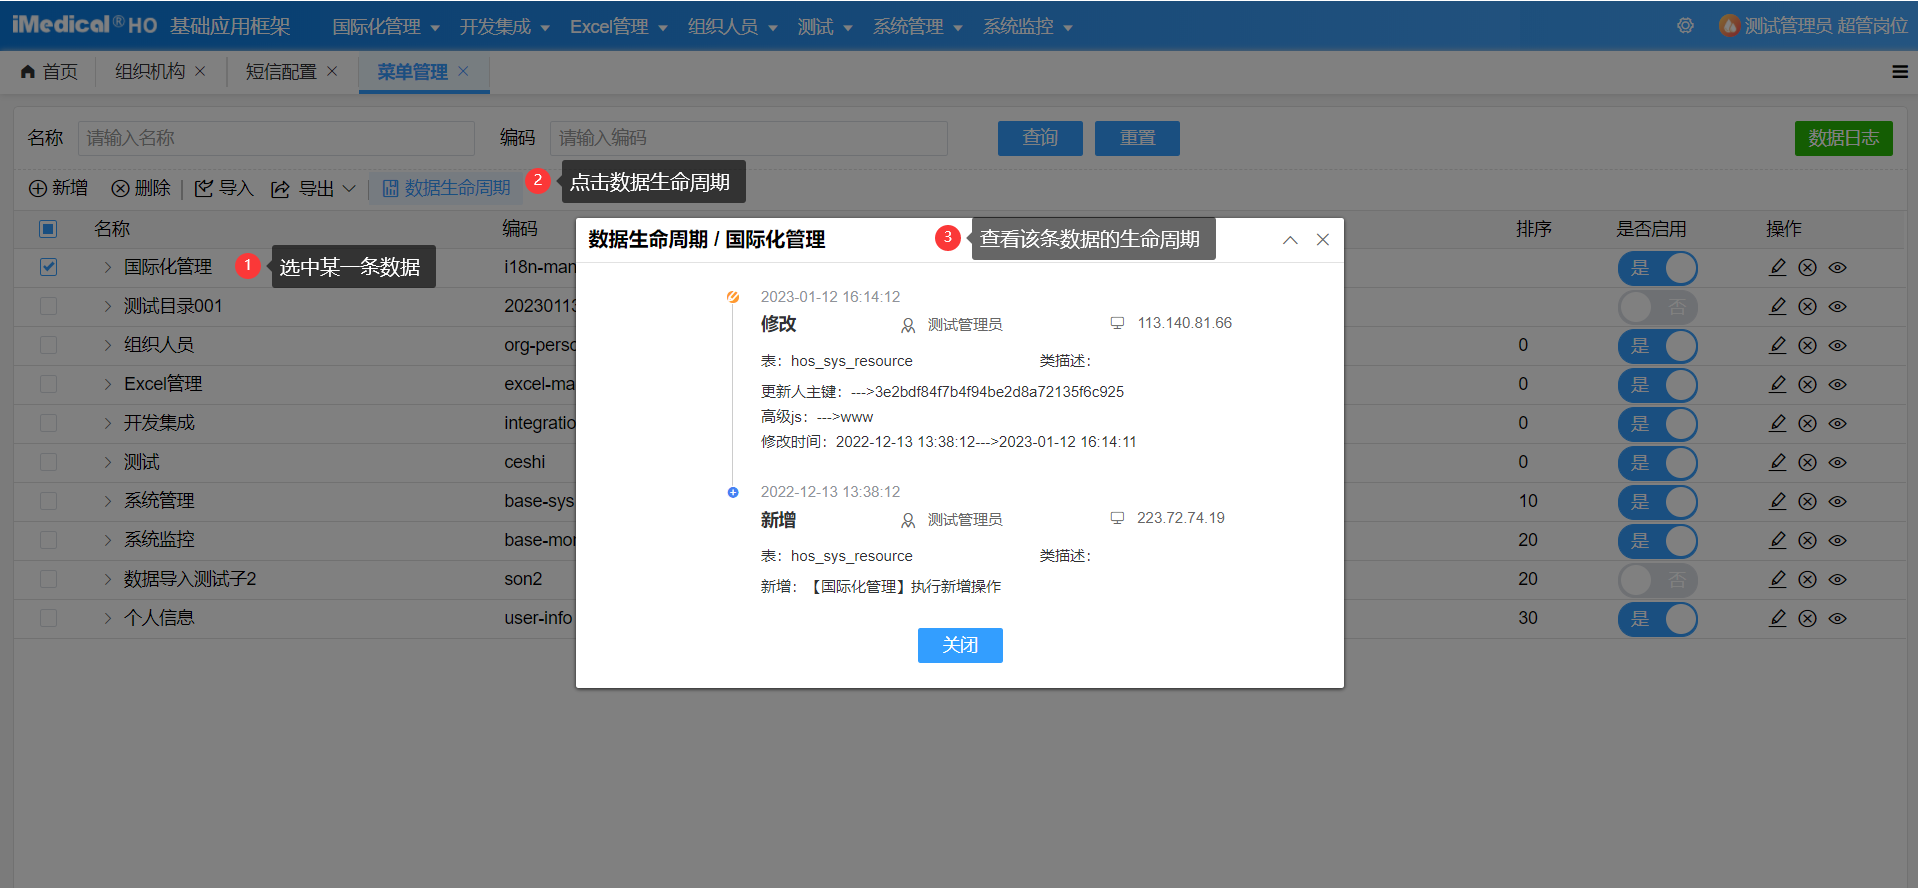This screenshot has width=1918, height=888.
Task: Click the edit pencil for 国际化管理 row
Action: (1777, 267)
